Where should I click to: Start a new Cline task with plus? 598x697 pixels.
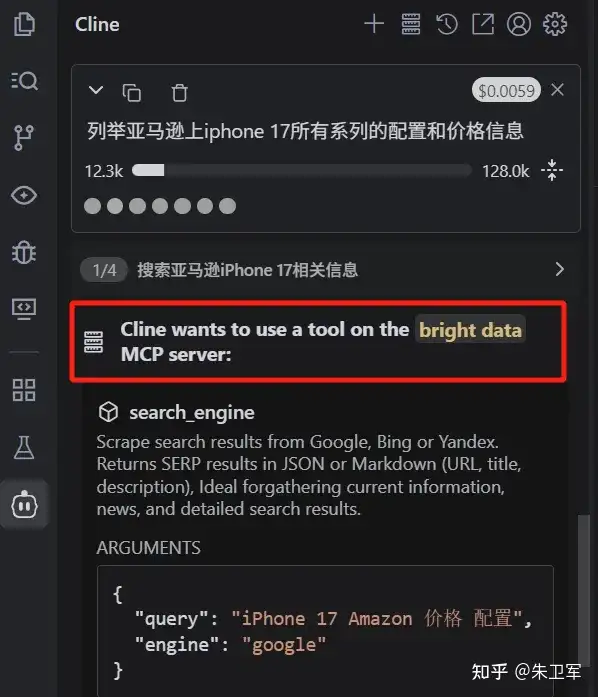374,24
